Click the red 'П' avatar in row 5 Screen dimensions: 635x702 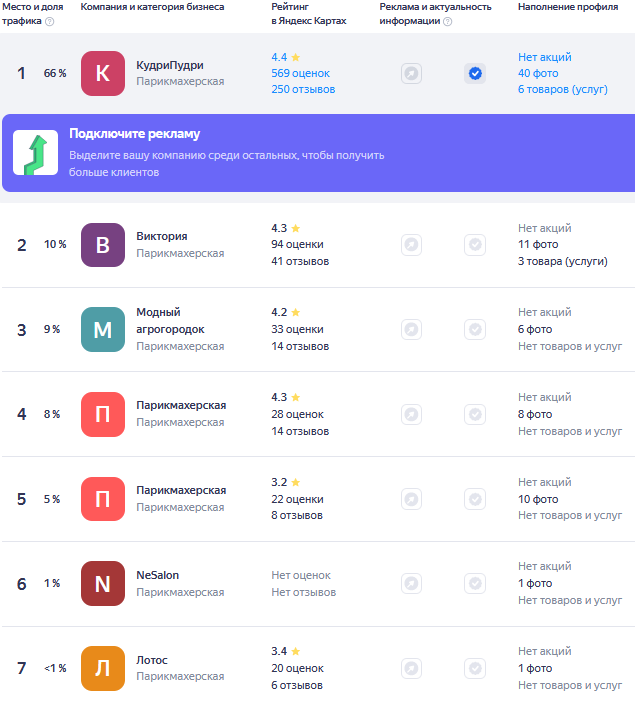tap(103, 499)
